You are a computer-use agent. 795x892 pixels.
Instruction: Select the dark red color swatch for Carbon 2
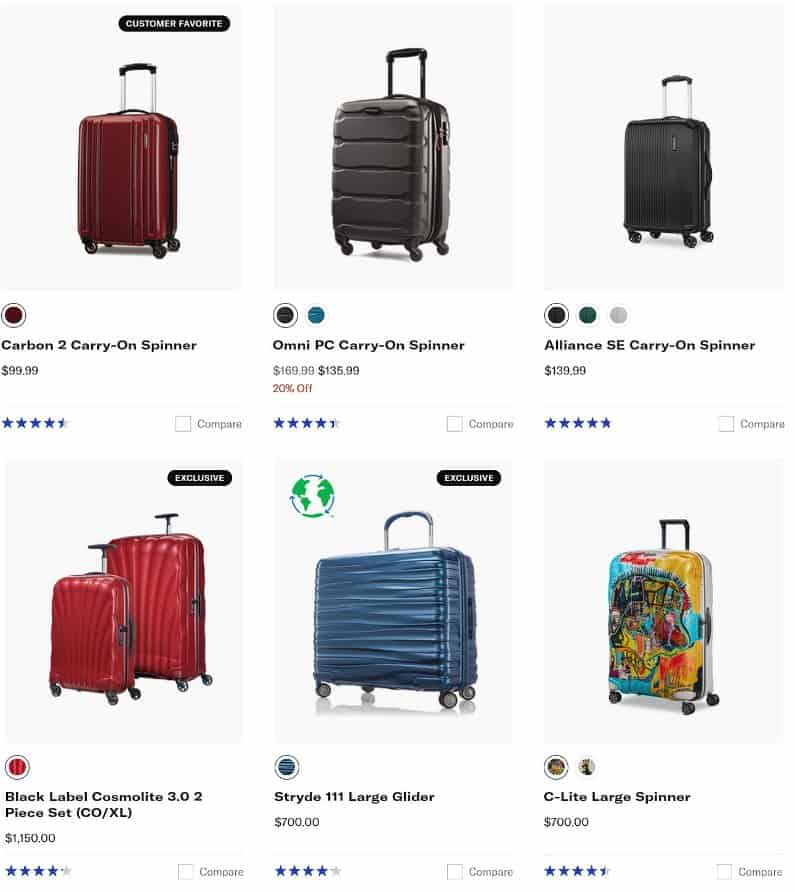14,314
